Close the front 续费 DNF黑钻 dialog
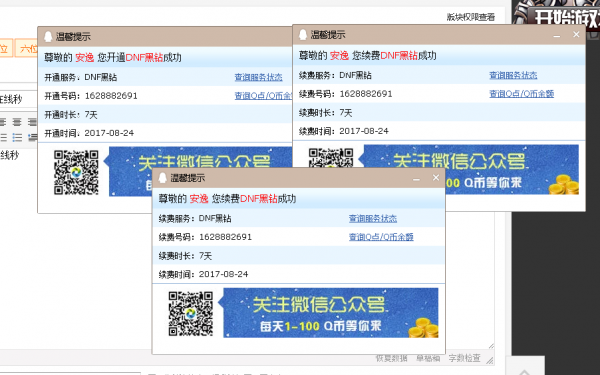The height and width of the screenshot is (375, 600). [436, 178]
